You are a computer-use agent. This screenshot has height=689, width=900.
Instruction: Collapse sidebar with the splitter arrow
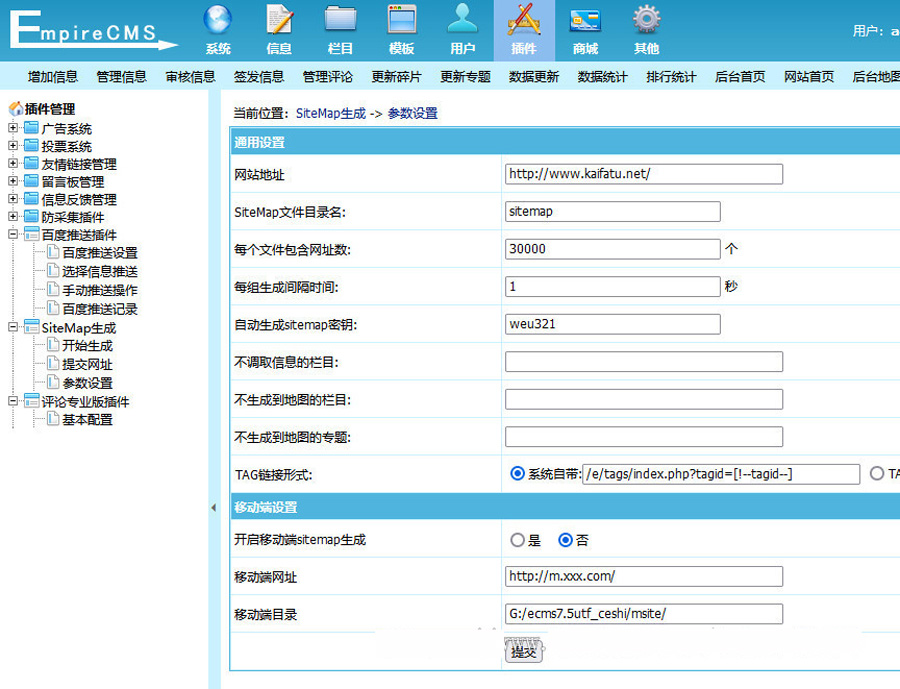[x=213, y=508]
